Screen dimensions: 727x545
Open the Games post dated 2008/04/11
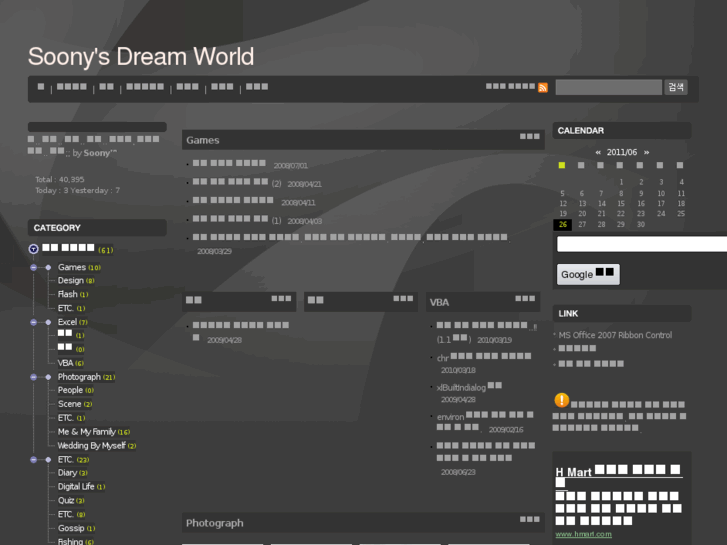point(233,200)
